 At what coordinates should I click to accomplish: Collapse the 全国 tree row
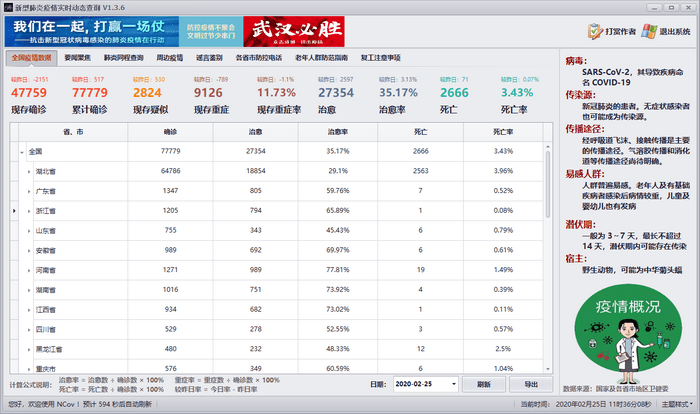[21, 152]
